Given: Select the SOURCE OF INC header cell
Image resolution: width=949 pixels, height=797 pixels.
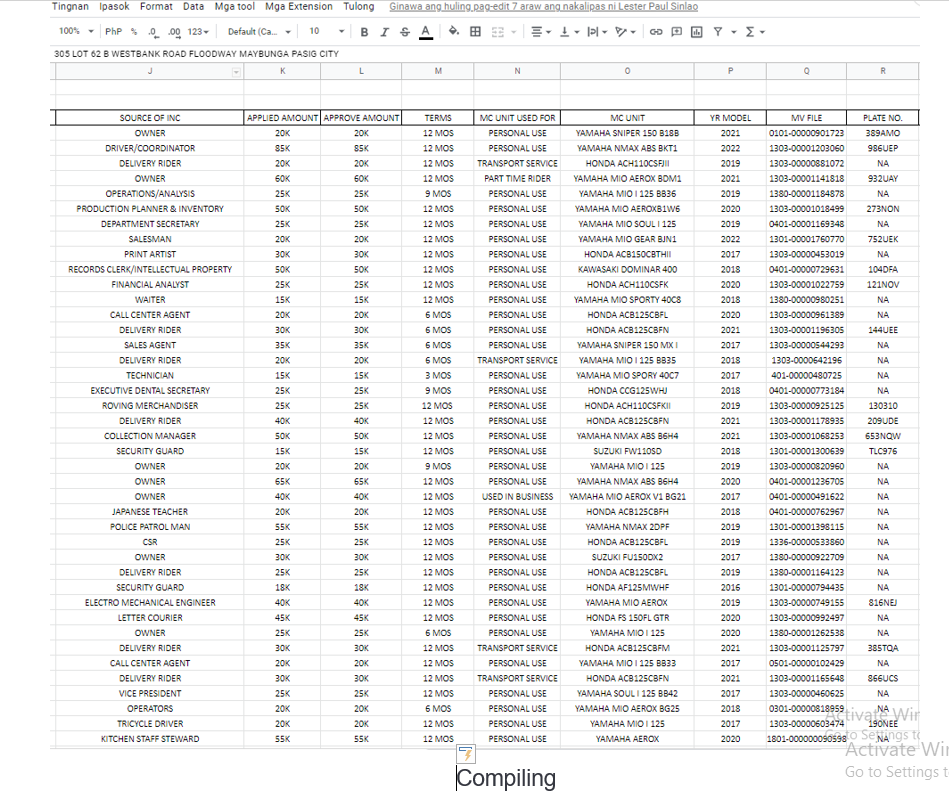Looking at the screenshot, I should coord(149,118).
